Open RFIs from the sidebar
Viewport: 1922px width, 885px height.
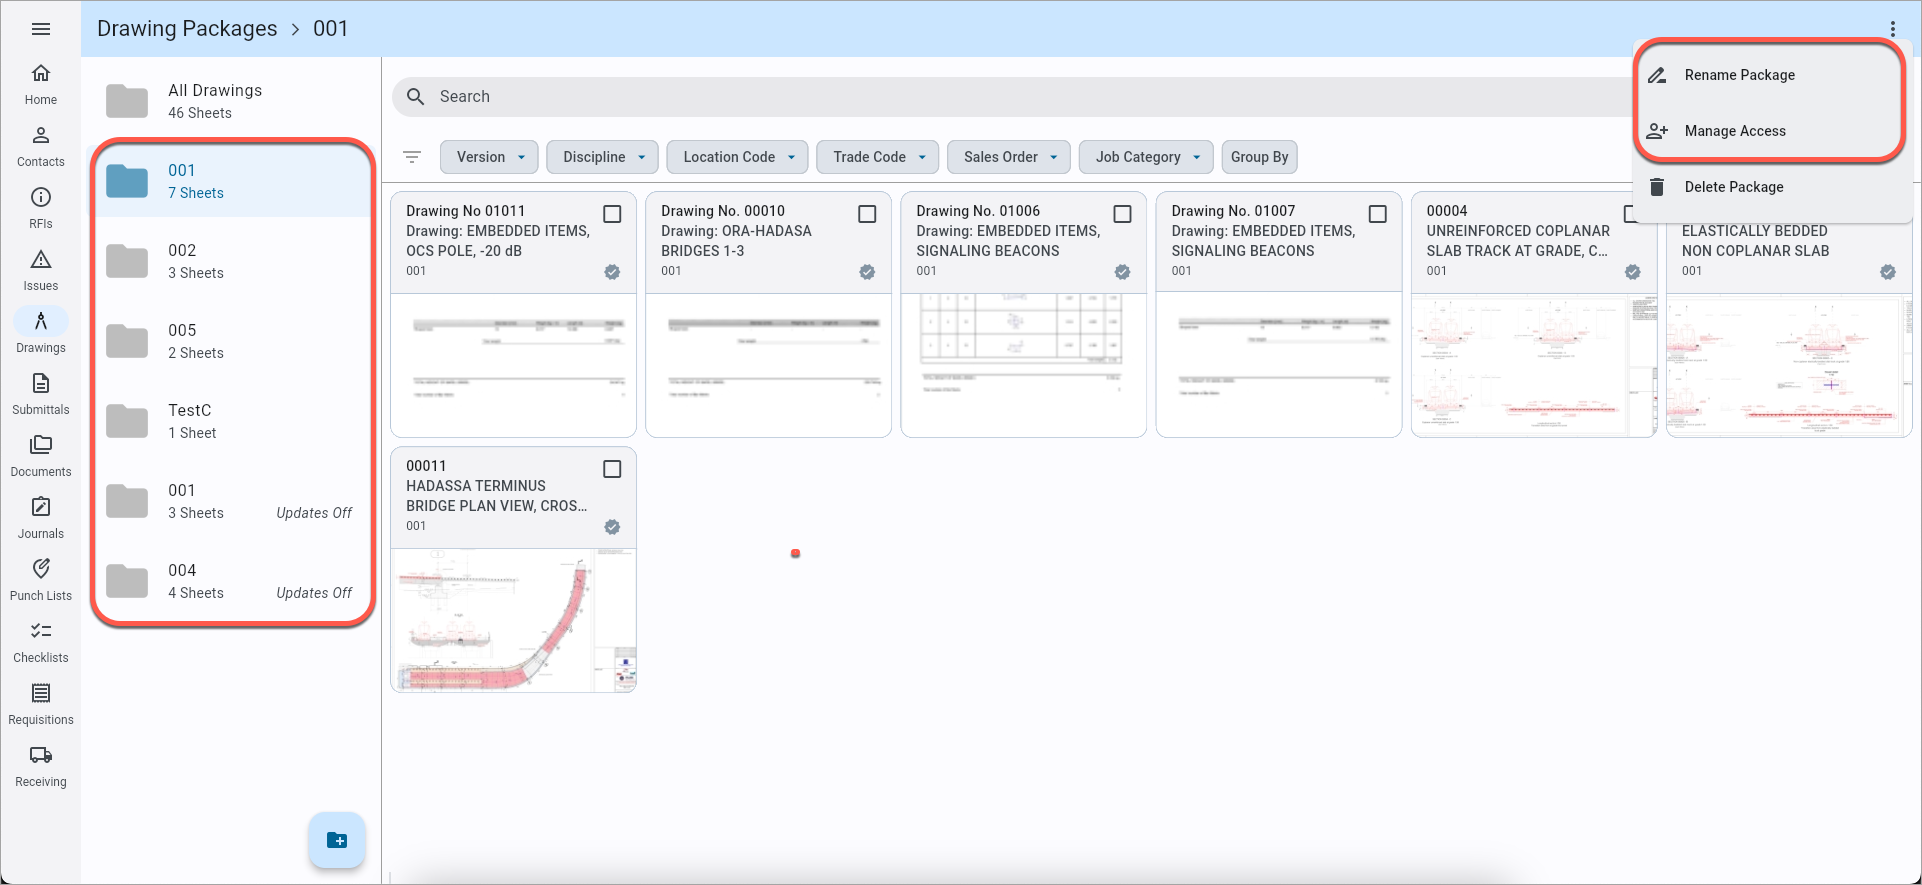coord(41,209)
